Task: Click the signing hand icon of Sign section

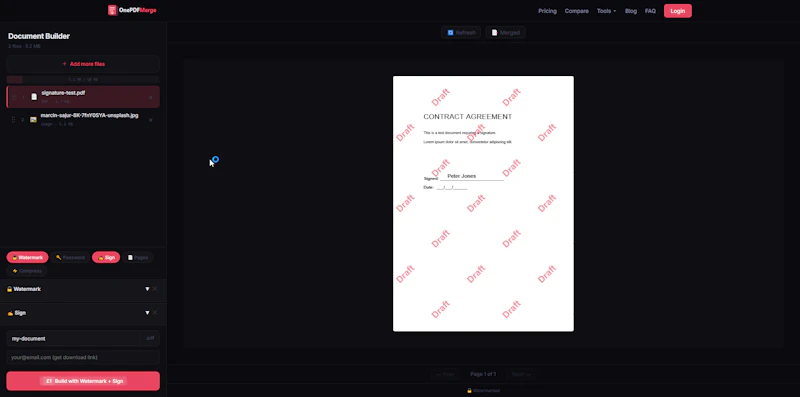Action: click(10, 313)
